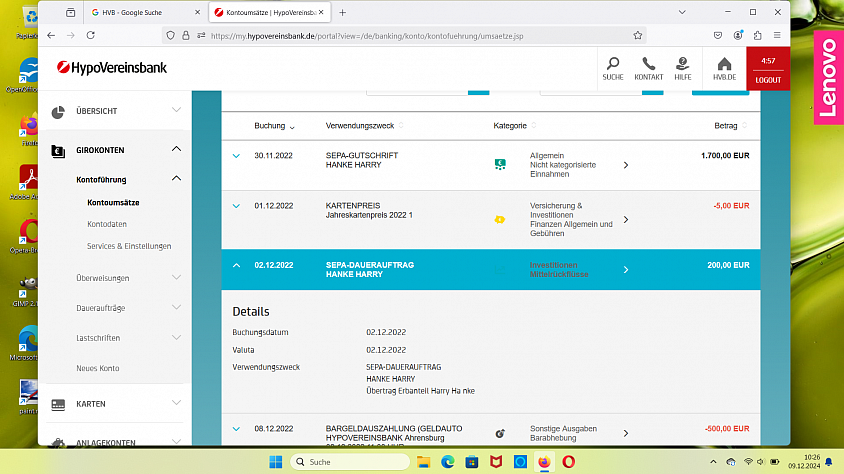Click the GIROKONTEN wallet icon
The width and height of the screenshot is (844, 474).
[58, 151]
